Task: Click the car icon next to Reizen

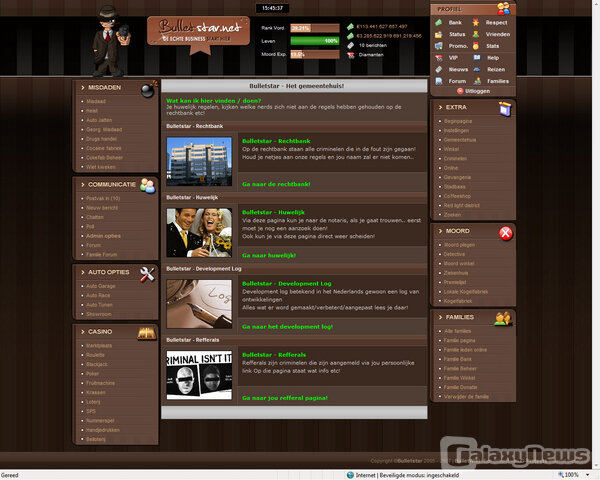Action: (x=477, y=70)
